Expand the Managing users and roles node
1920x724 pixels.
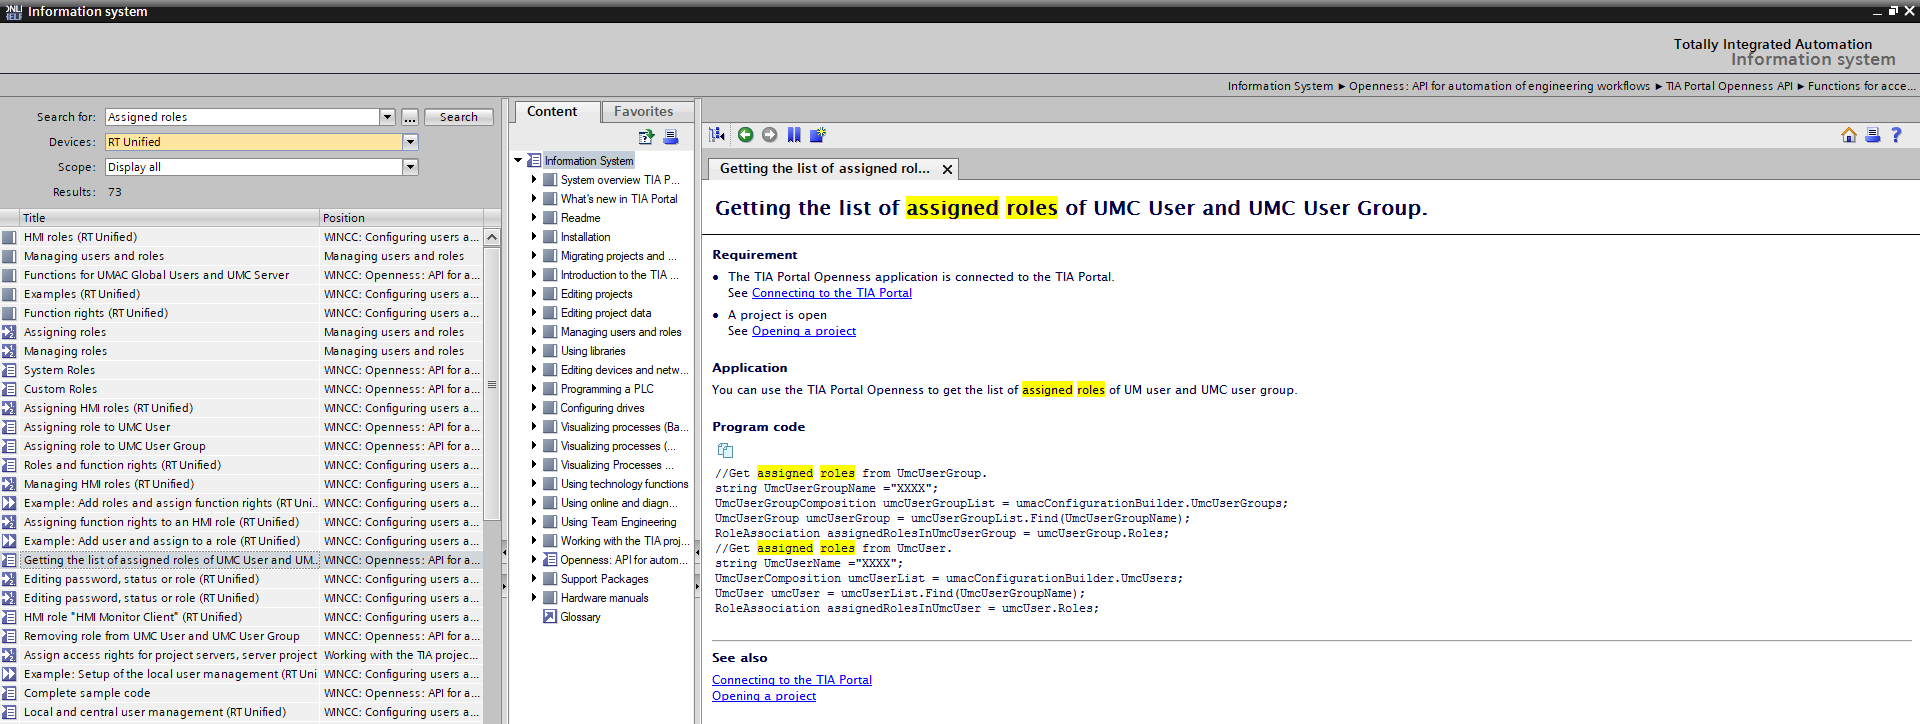click(534, 332)
